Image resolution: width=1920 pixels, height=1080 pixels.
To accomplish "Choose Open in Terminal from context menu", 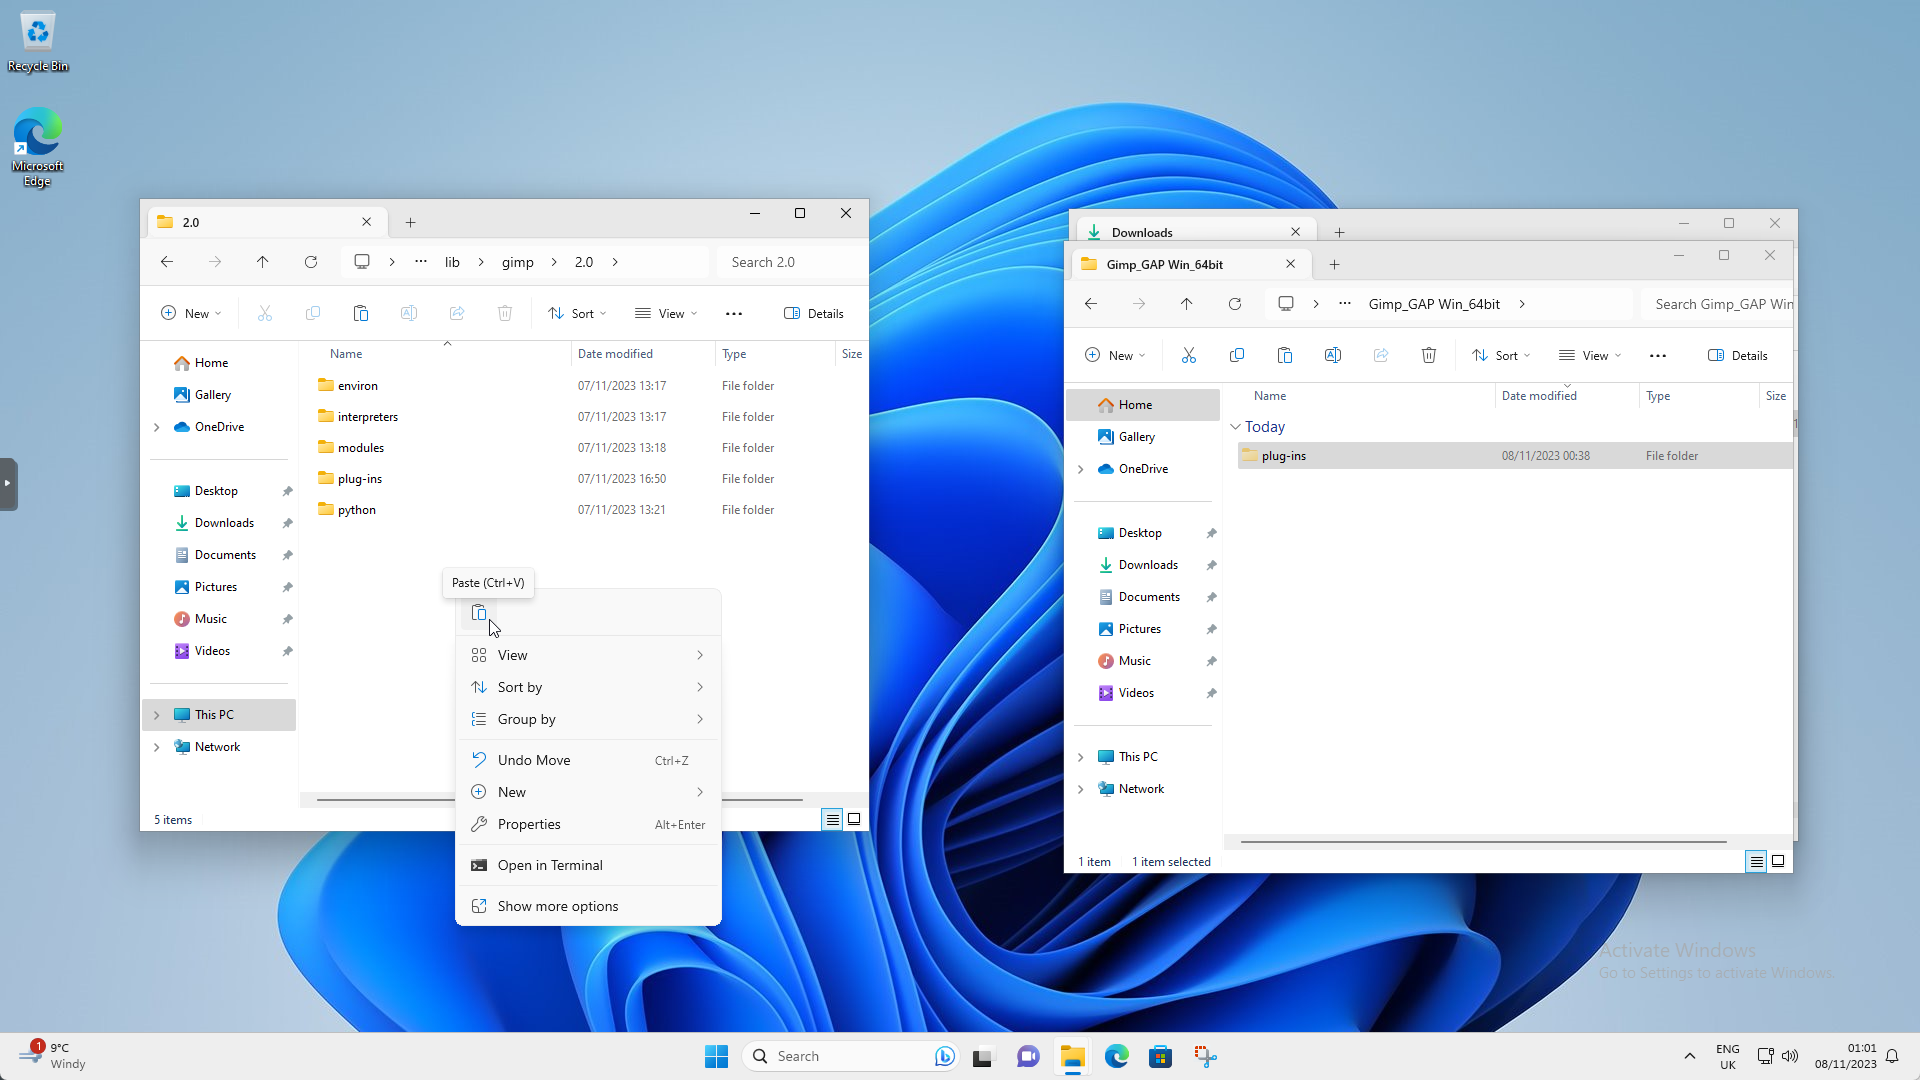I will click(x=550, y=865).
